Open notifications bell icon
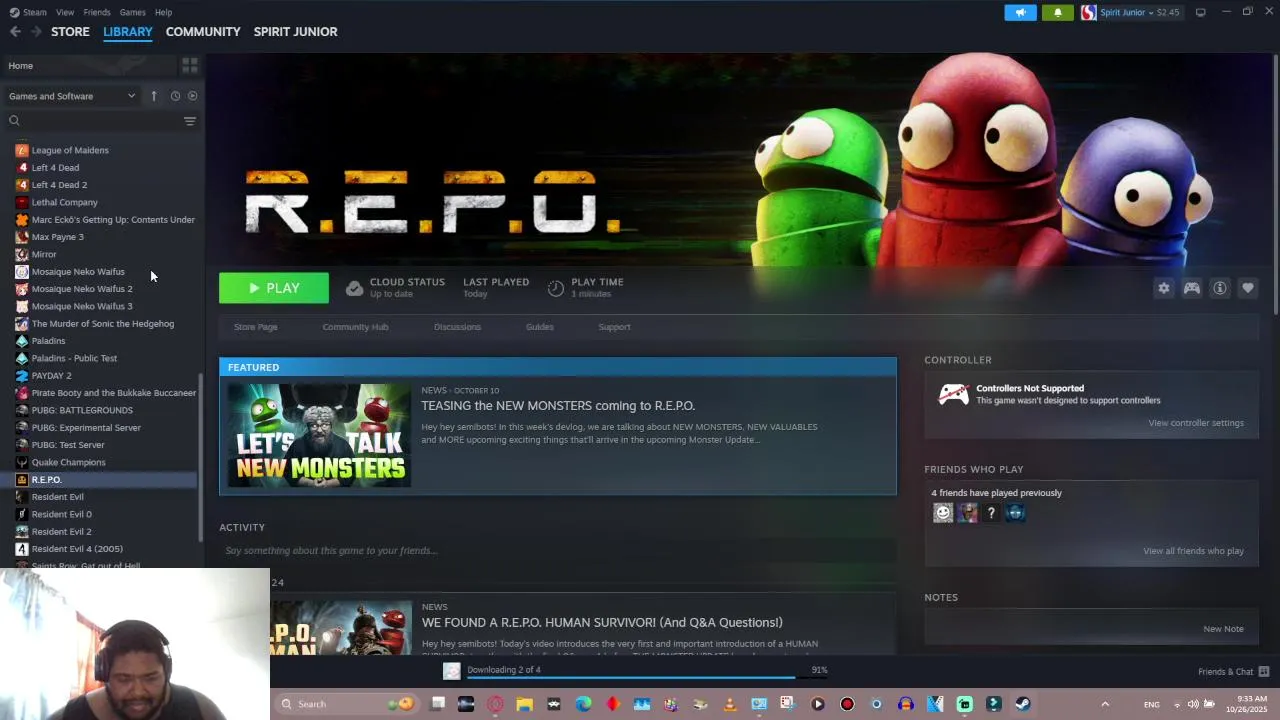The width and height of the screenshot is (1280, 720). coord(1058,12)
